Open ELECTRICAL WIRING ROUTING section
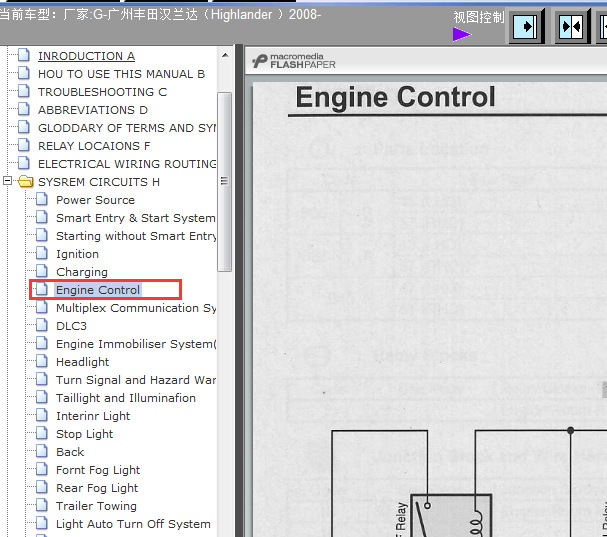 [x=127, y=164]
